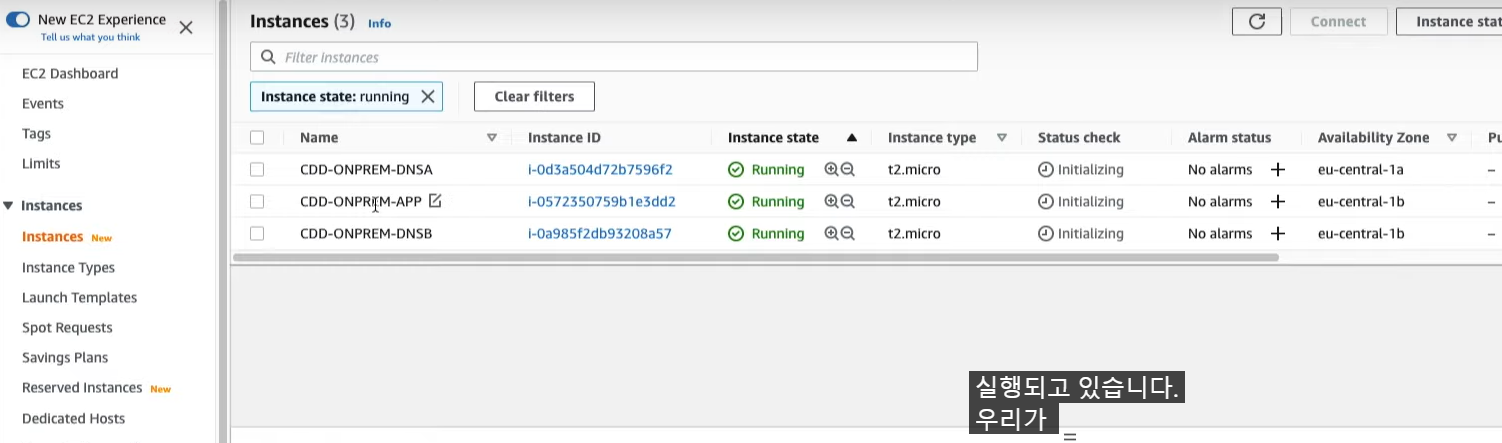This screenshot has width=1502, height=443.
Task: Sort by Instance state column arrow
Action: tap(852, 138)
